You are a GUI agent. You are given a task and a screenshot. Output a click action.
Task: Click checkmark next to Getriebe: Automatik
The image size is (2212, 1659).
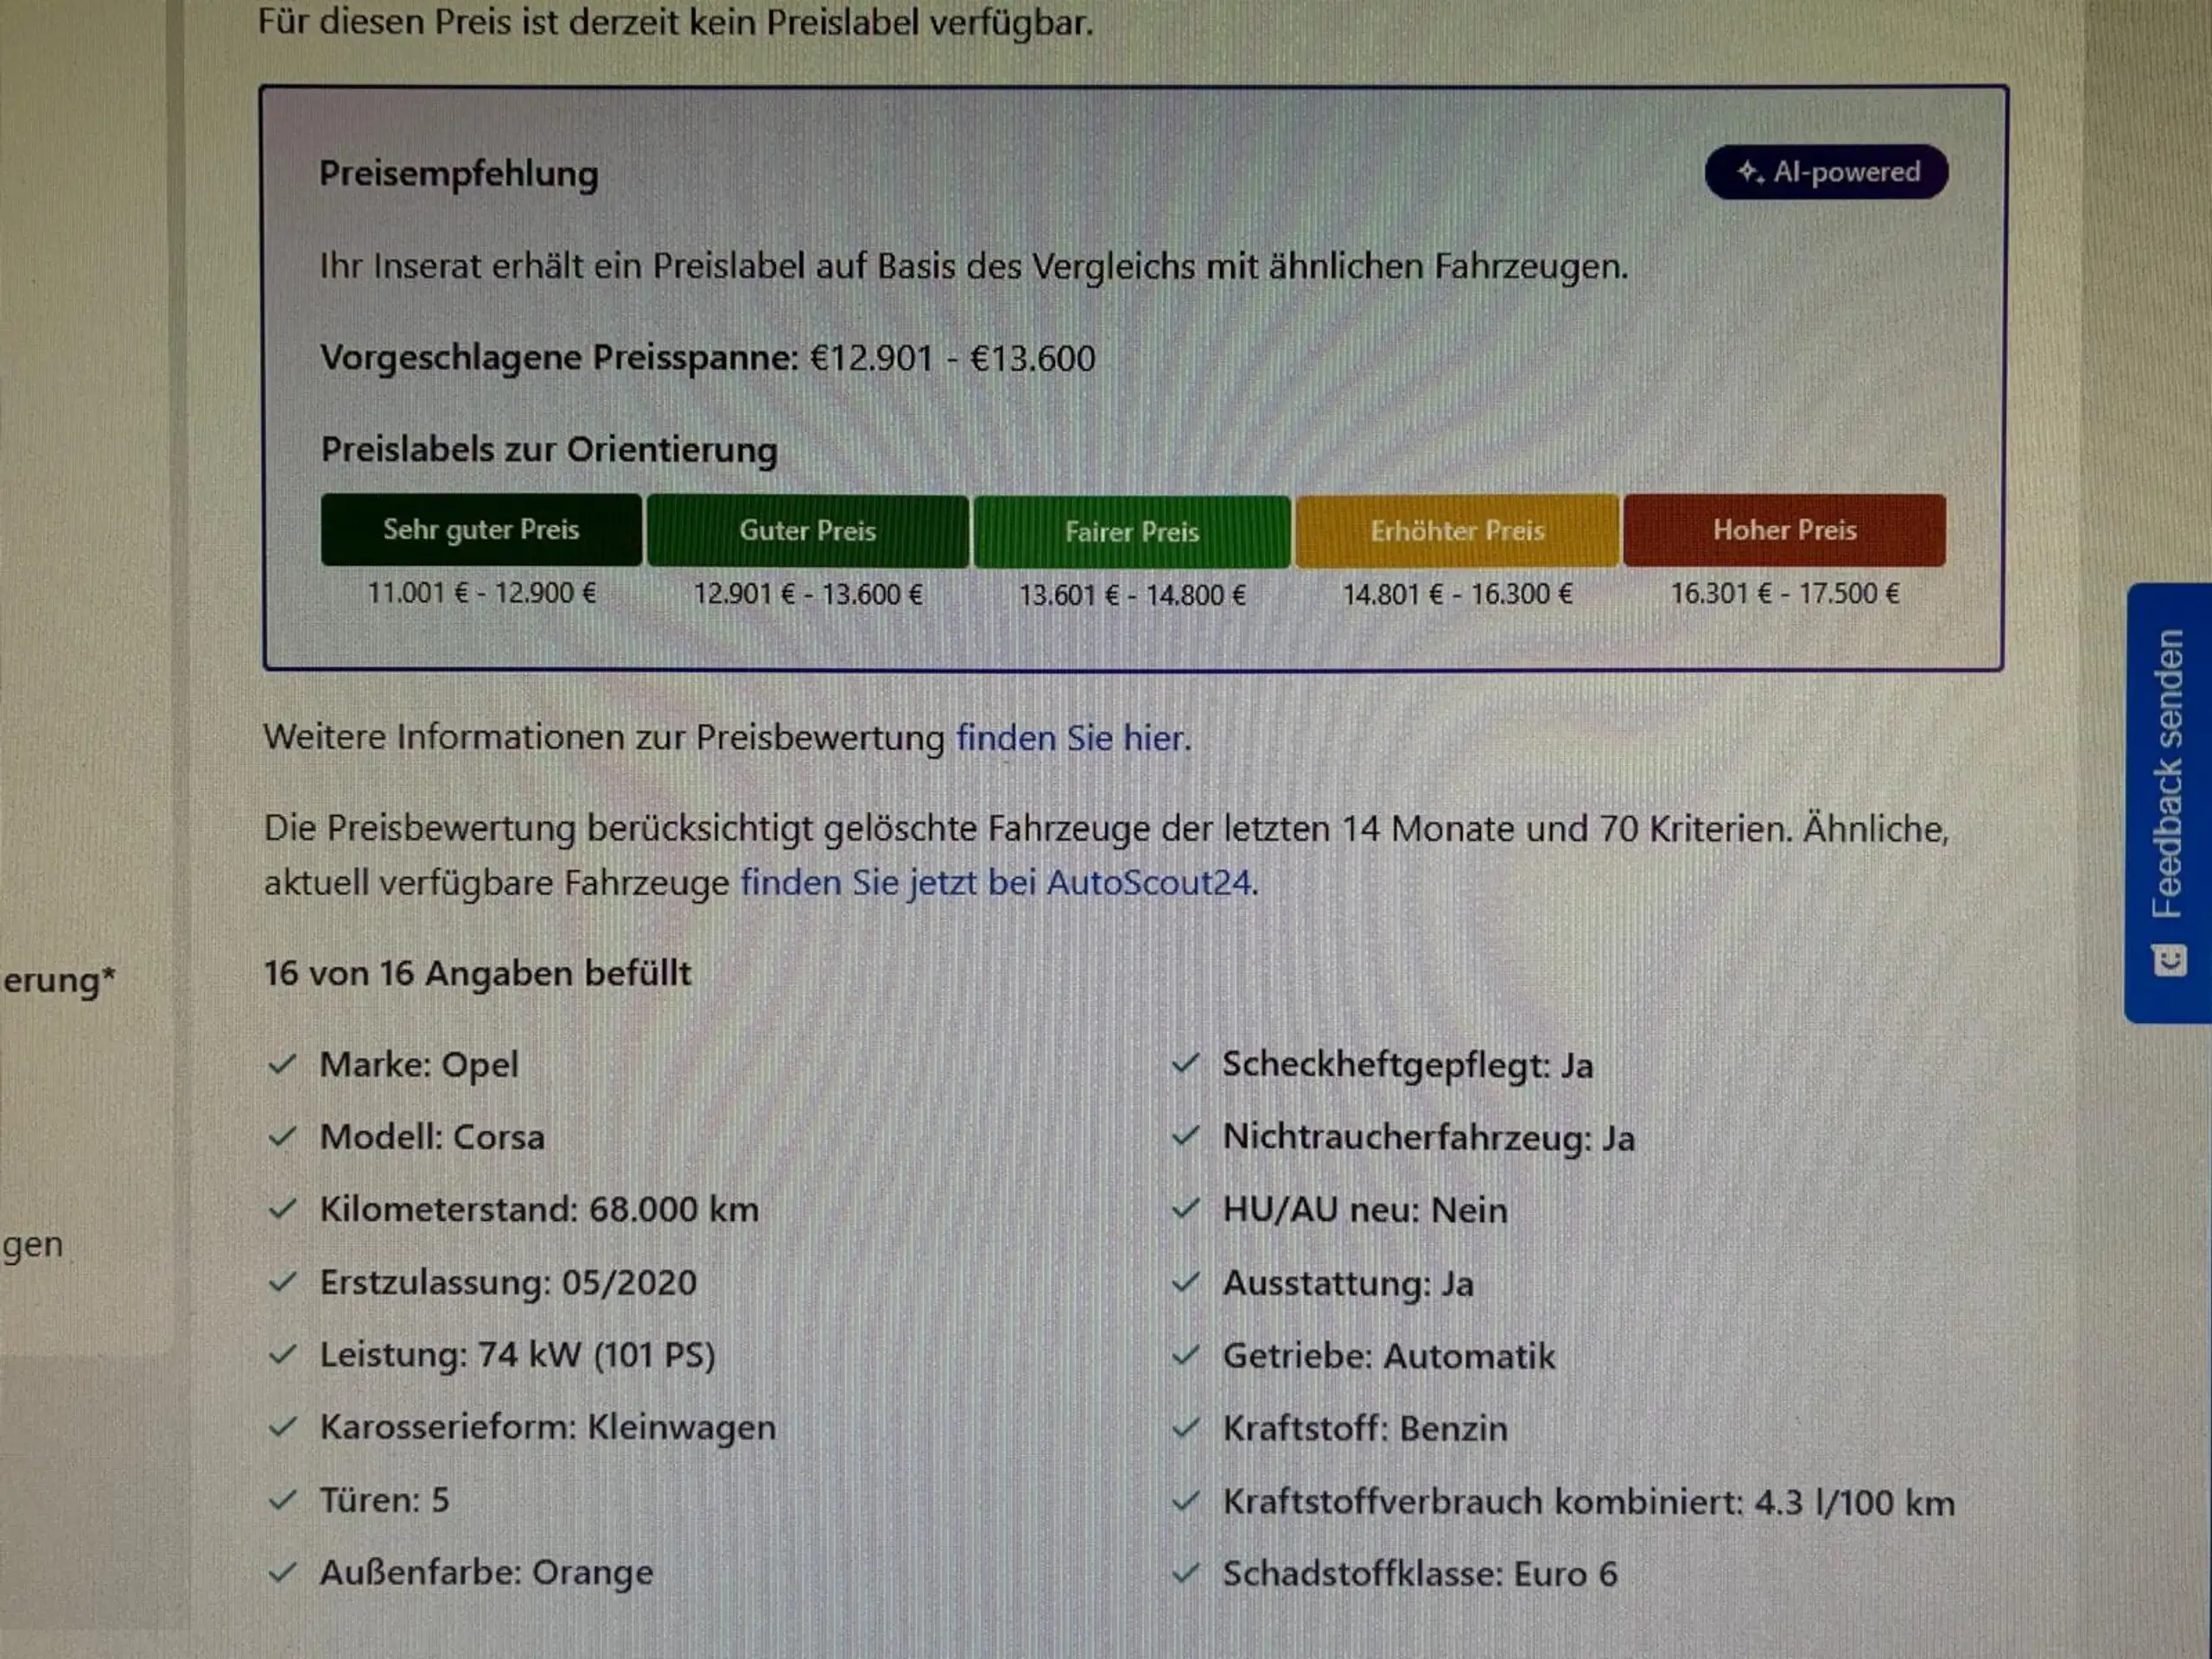click(x=1185, y=1356)
